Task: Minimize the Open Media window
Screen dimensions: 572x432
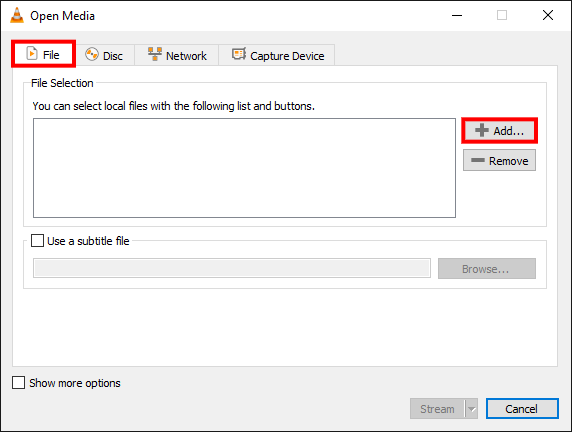Action: pos(457,15)
